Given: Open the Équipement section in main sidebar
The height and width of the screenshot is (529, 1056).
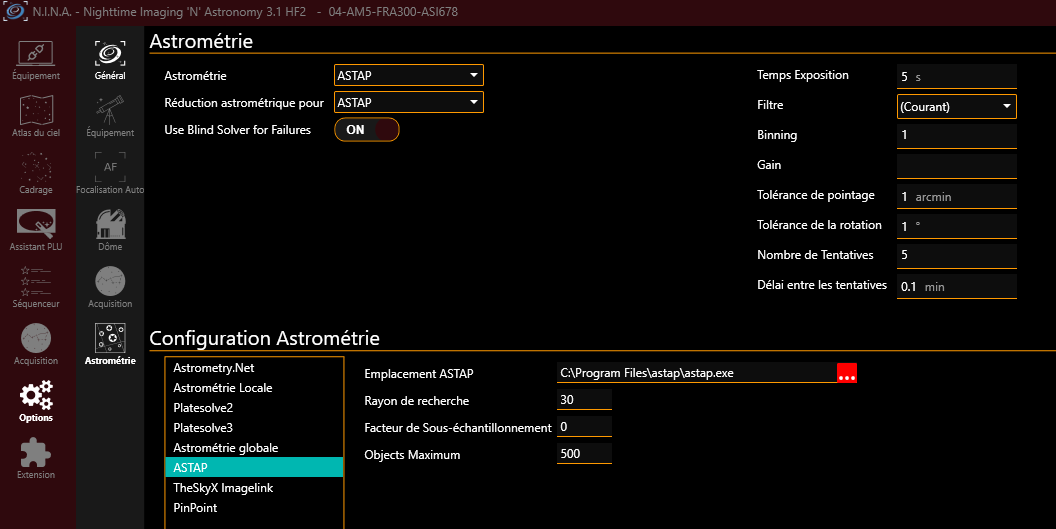Looking at the screenshot, I should (36, 61).
